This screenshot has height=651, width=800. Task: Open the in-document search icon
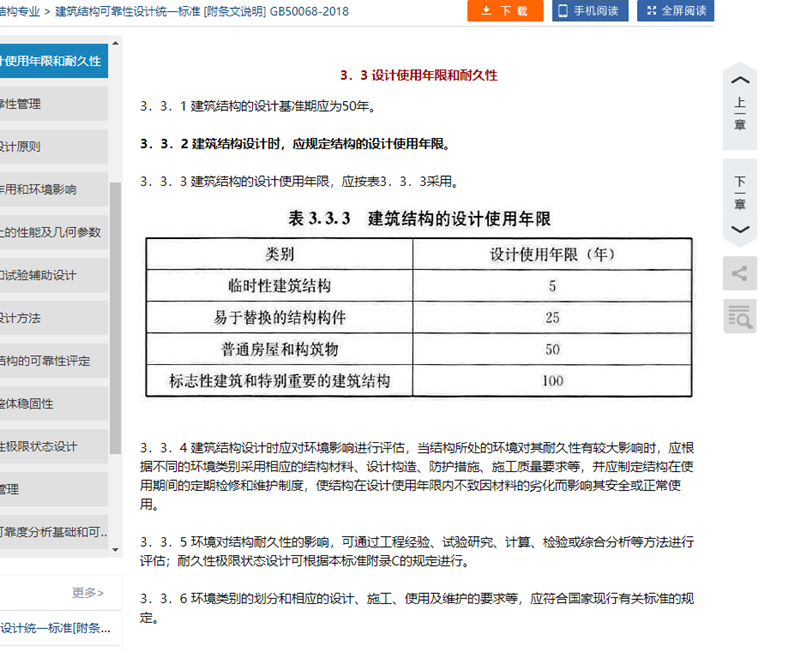point(740,317)
